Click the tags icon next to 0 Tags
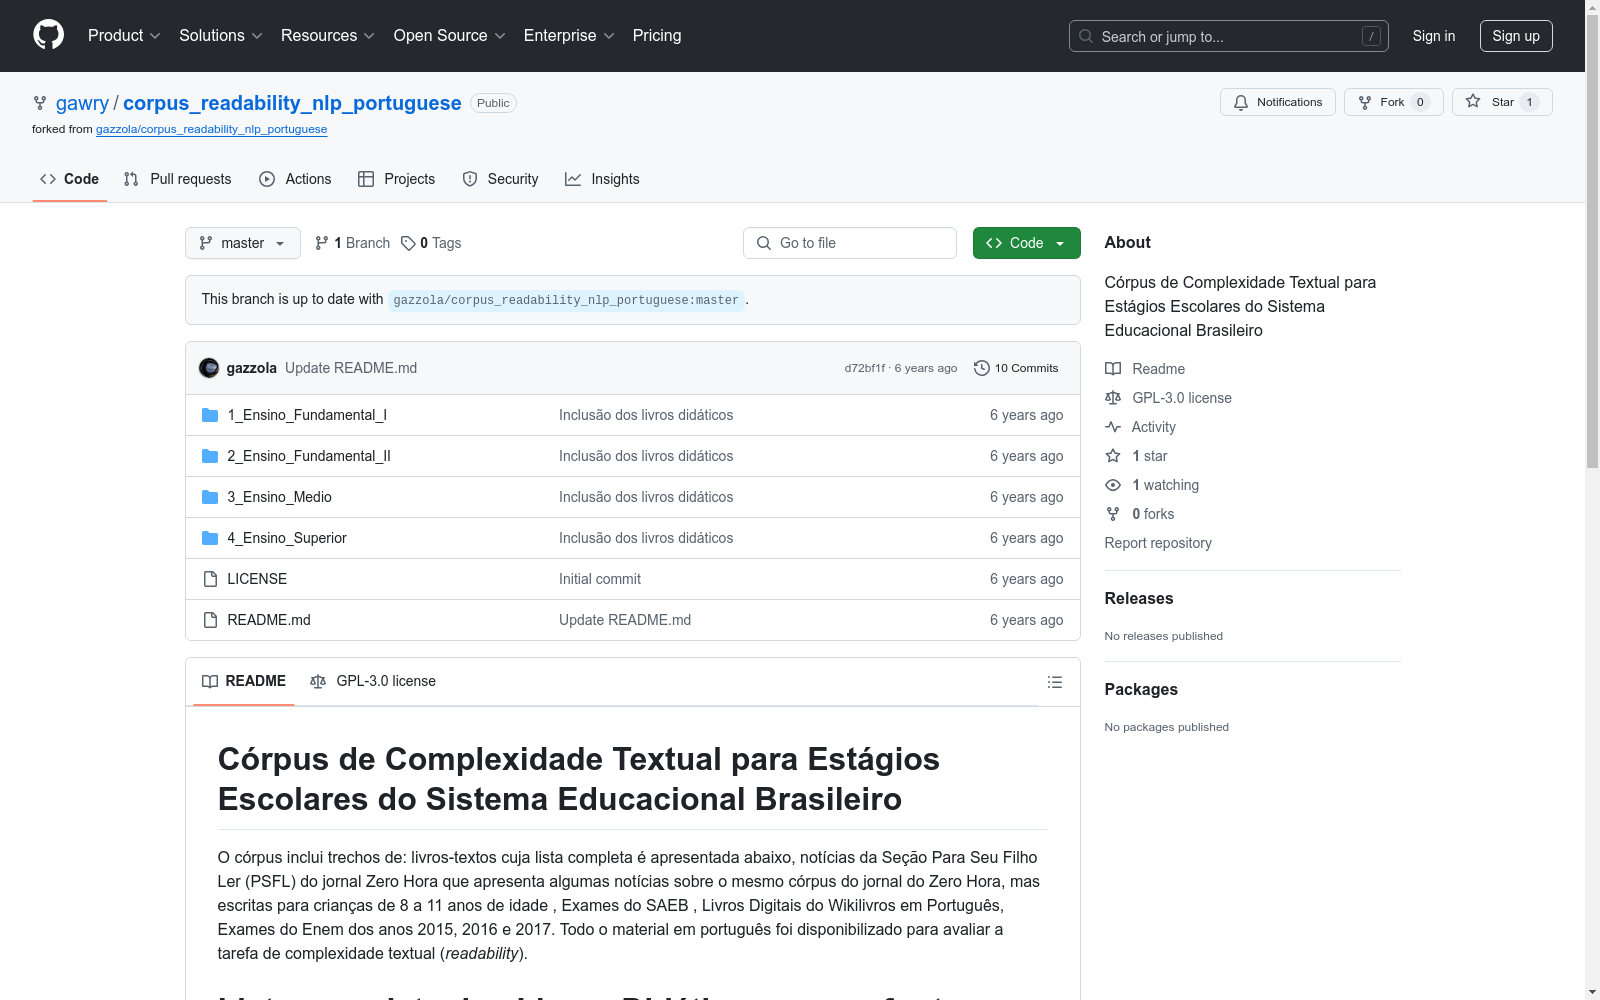 (408, 243)
